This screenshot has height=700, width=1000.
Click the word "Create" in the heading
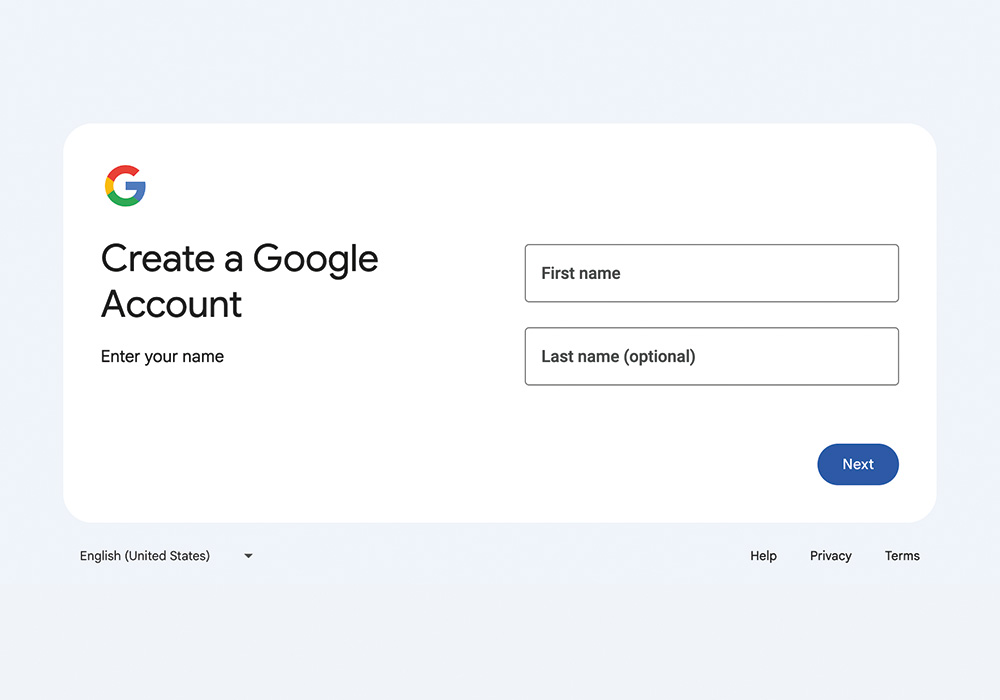pyautogui.click(x=158, y=258)
